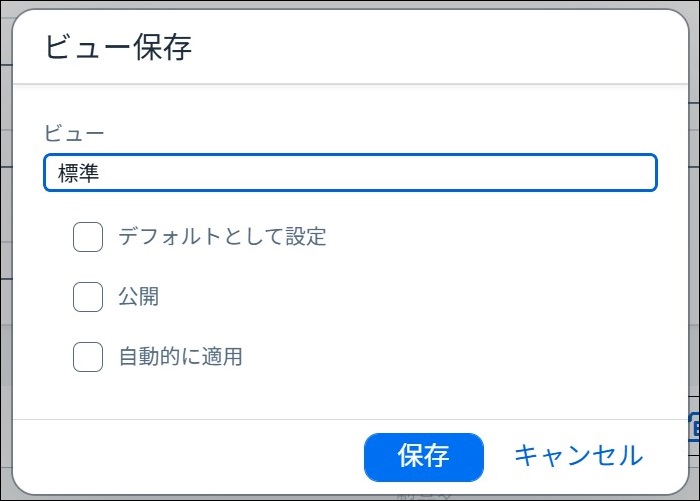Screen dimensions: 700x501
Task: Focus the ビュー name input field
Action: [350, 172]
